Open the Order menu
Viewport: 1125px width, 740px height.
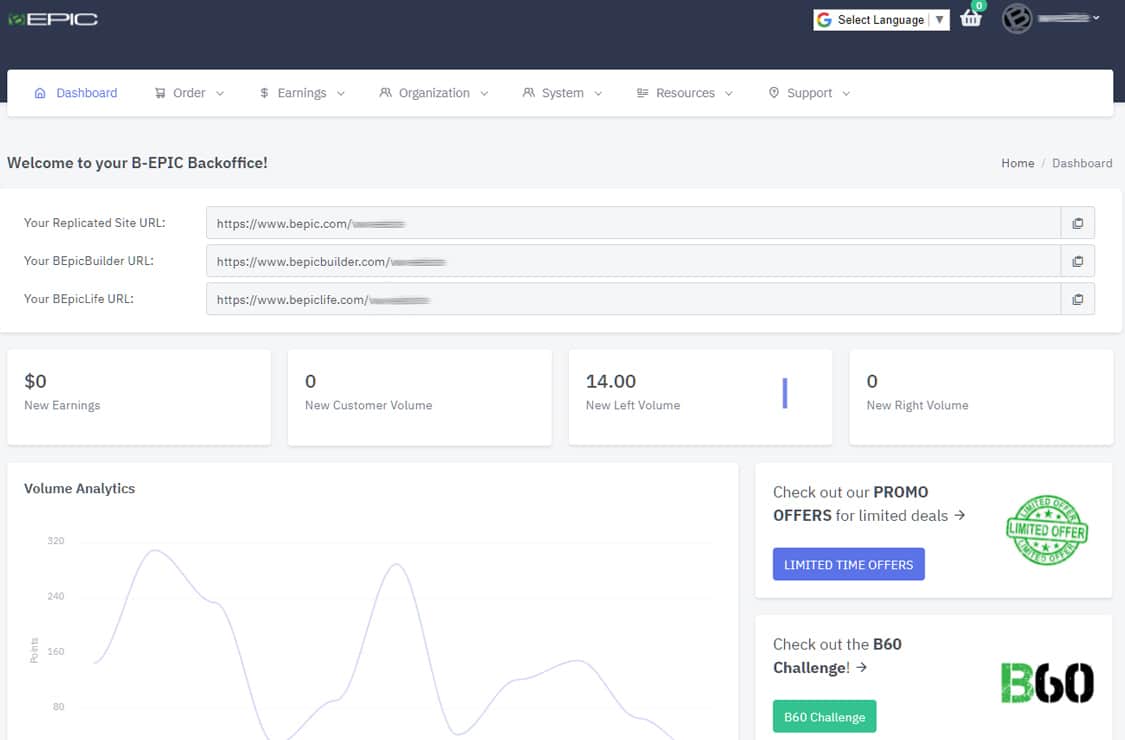coord(189,93)
